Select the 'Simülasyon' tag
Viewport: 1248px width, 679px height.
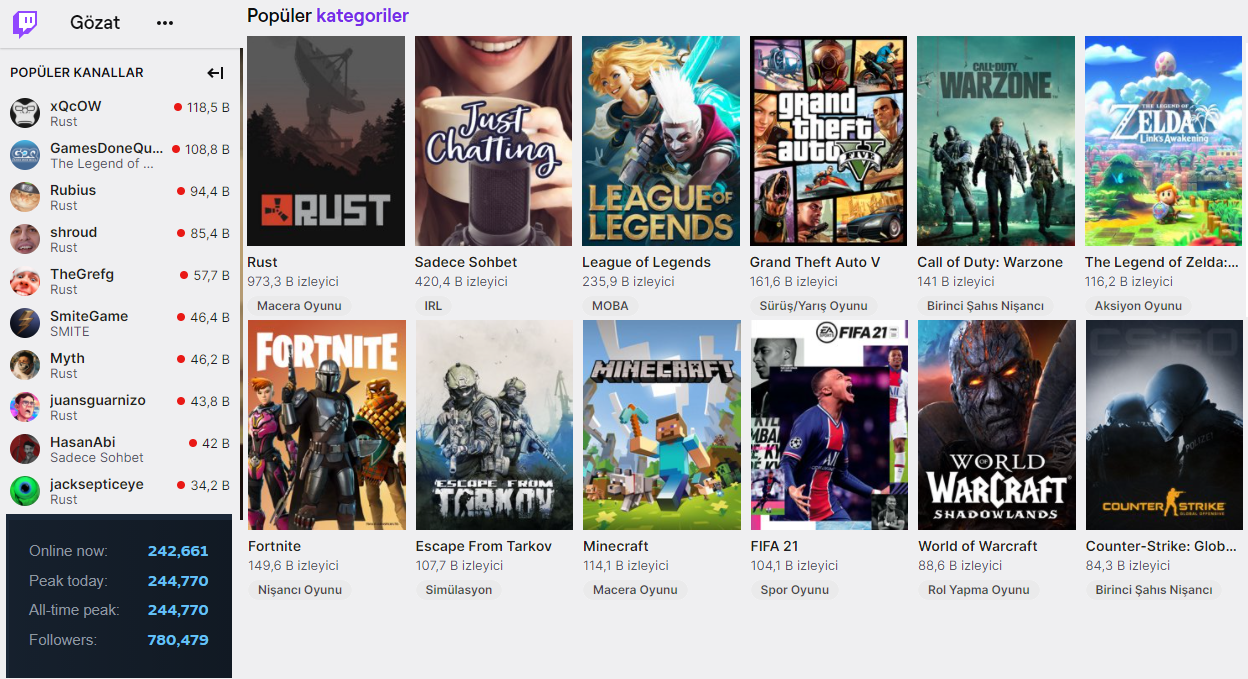[459, 590]
